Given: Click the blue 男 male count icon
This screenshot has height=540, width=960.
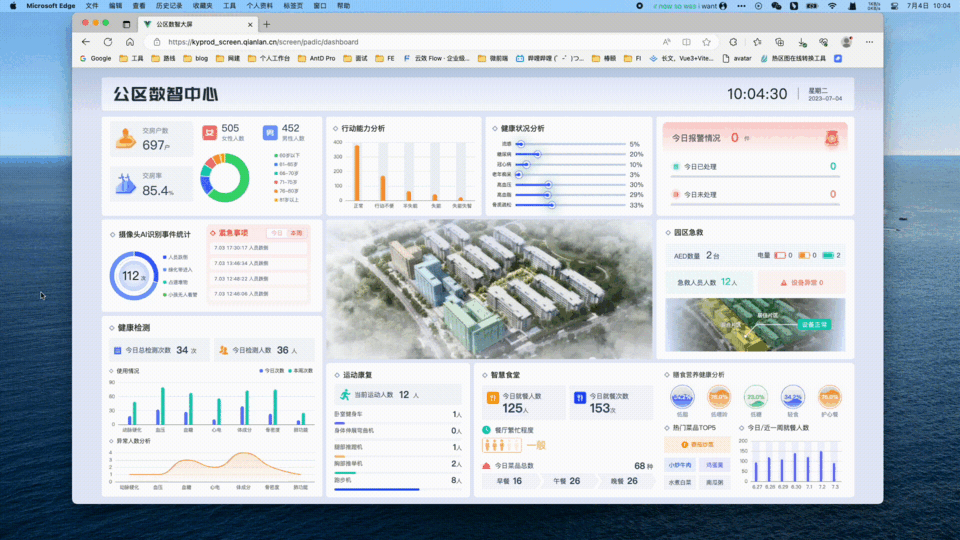Looking at the screenshot, I should 270,132.
